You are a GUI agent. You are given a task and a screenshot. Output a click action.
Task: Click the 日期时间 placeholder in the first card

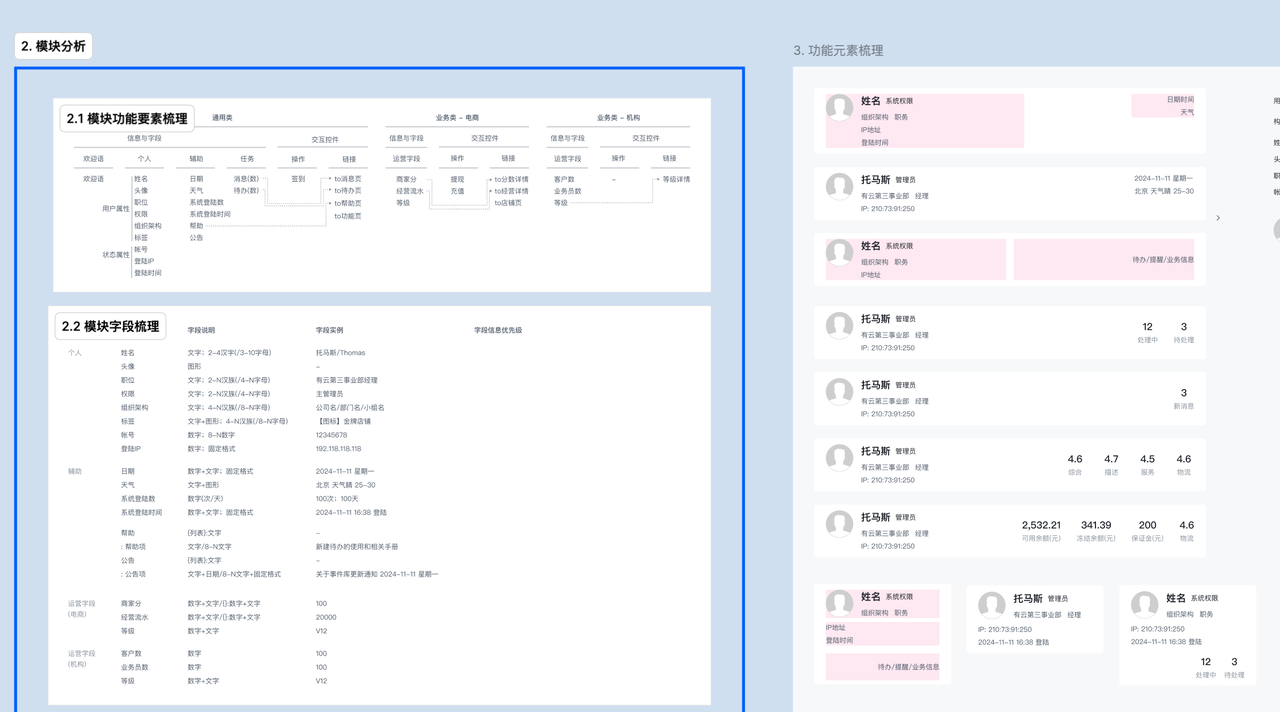click(x=1180, y=100)
